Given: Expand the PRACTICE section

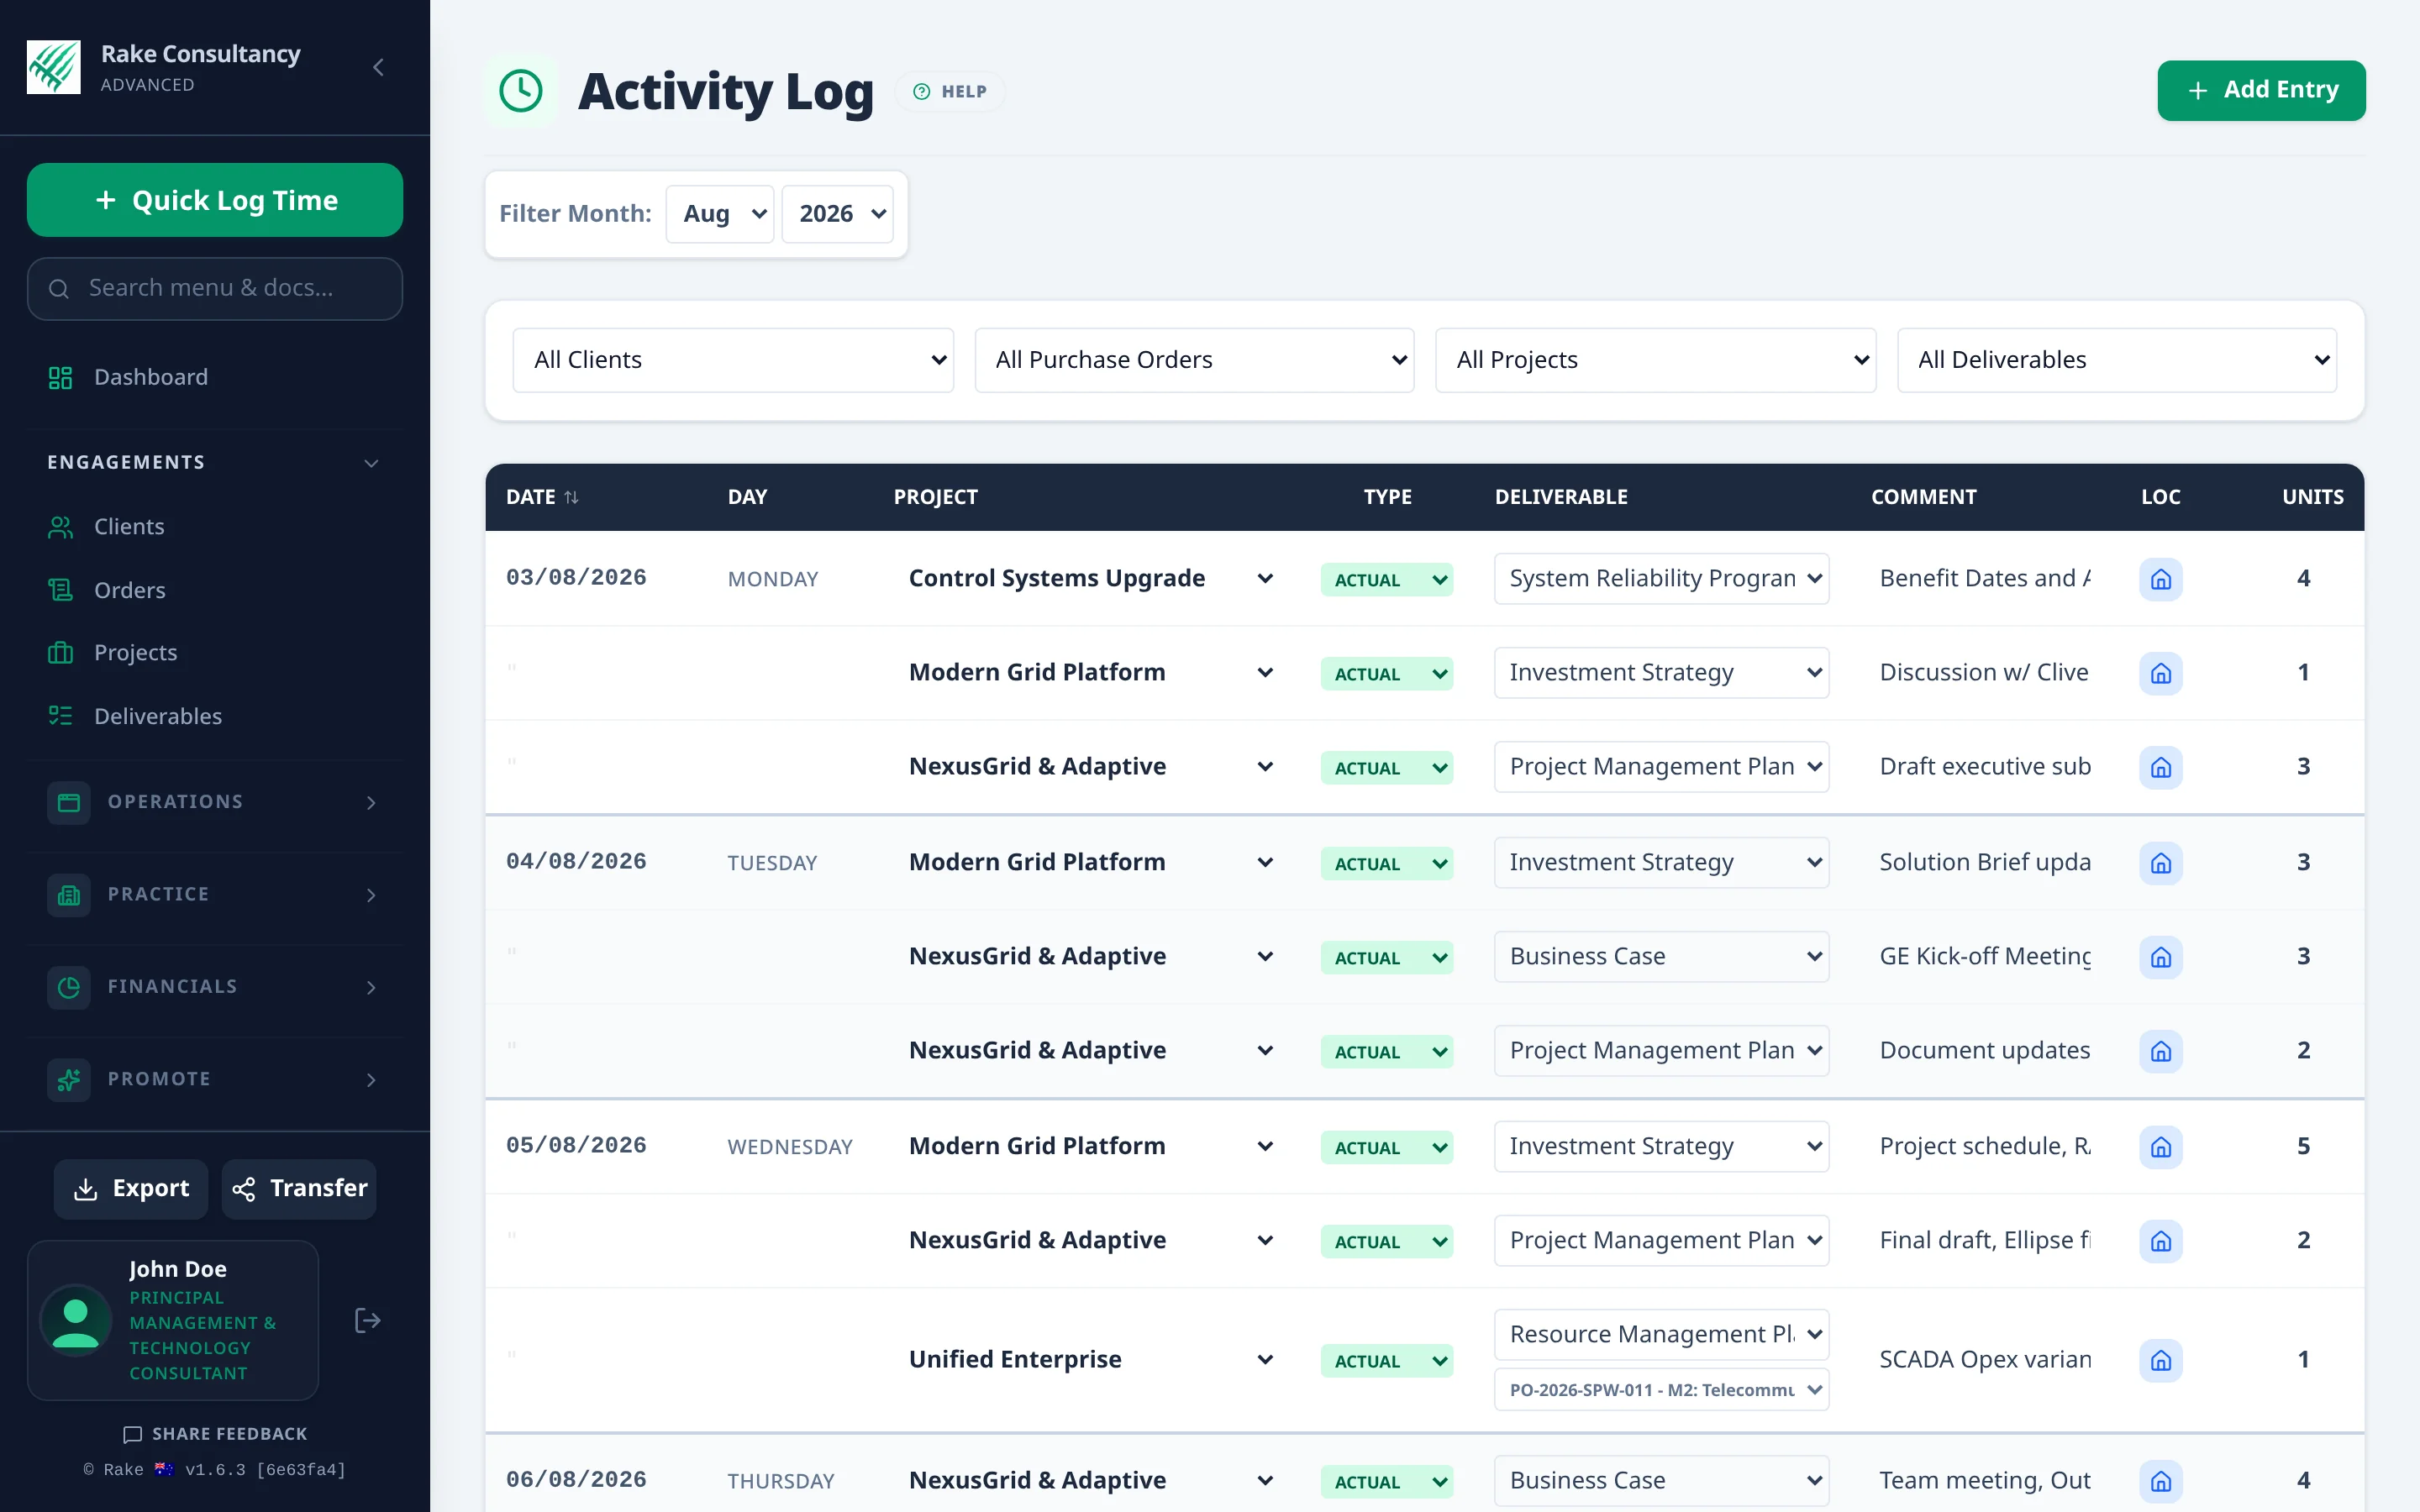Looking at the screenshot, I should pyautogui.click(x=215, y=895).
